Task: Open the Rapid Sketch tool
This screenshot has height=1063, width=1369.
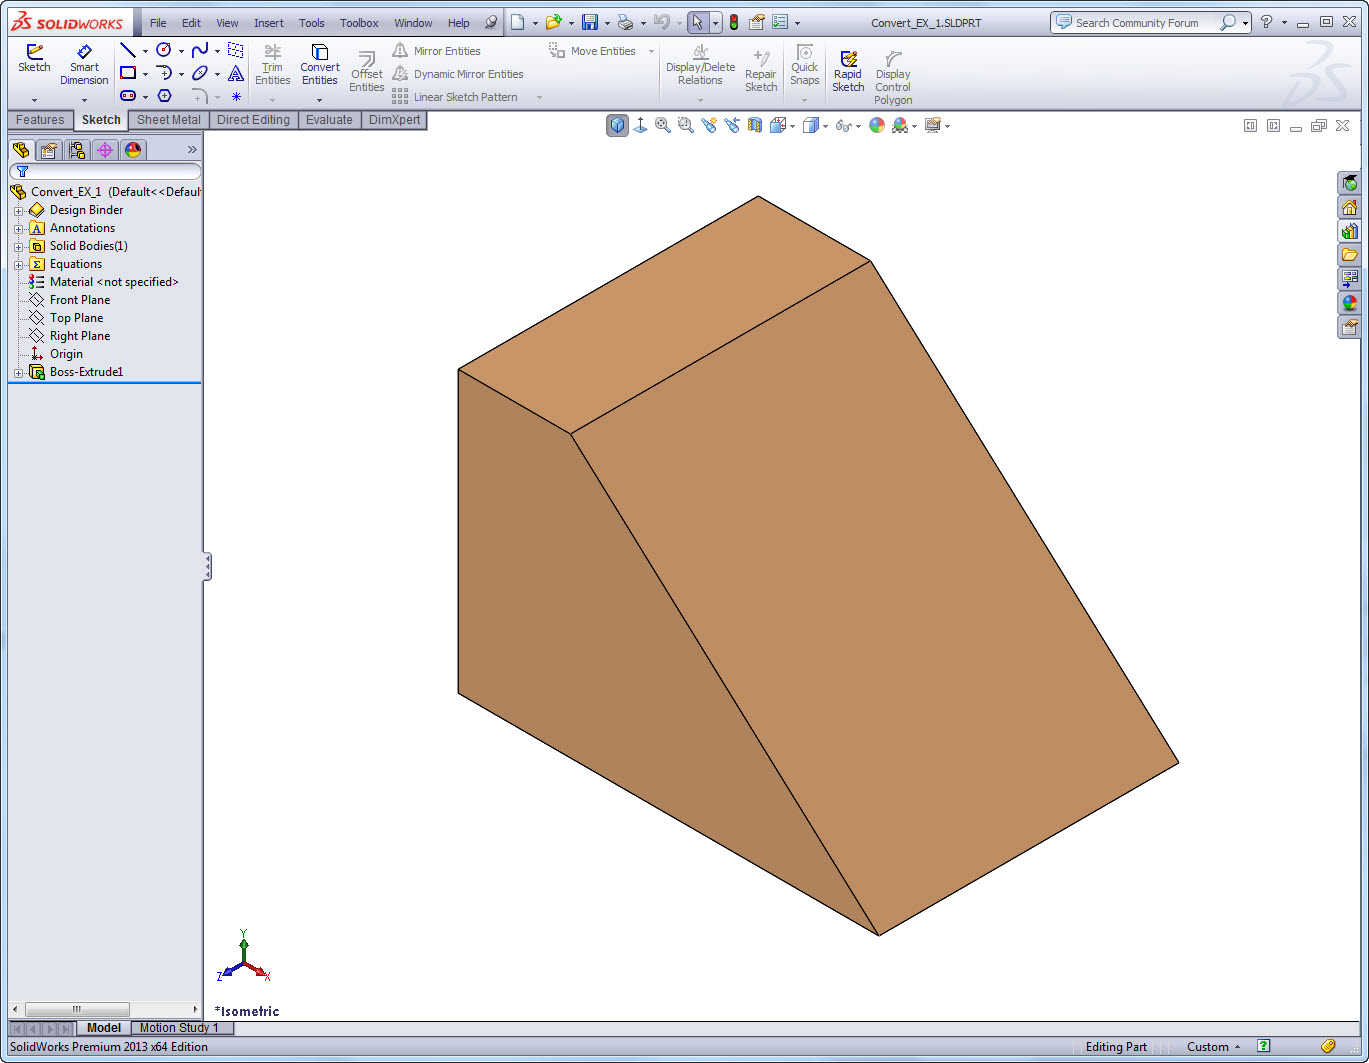Action: coord(848,71)
